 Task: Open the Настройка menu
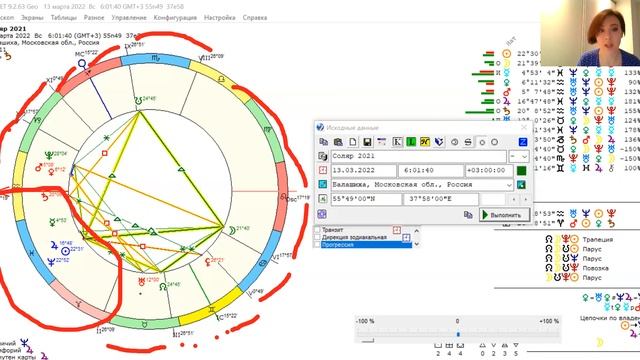(x=220, y=18)
